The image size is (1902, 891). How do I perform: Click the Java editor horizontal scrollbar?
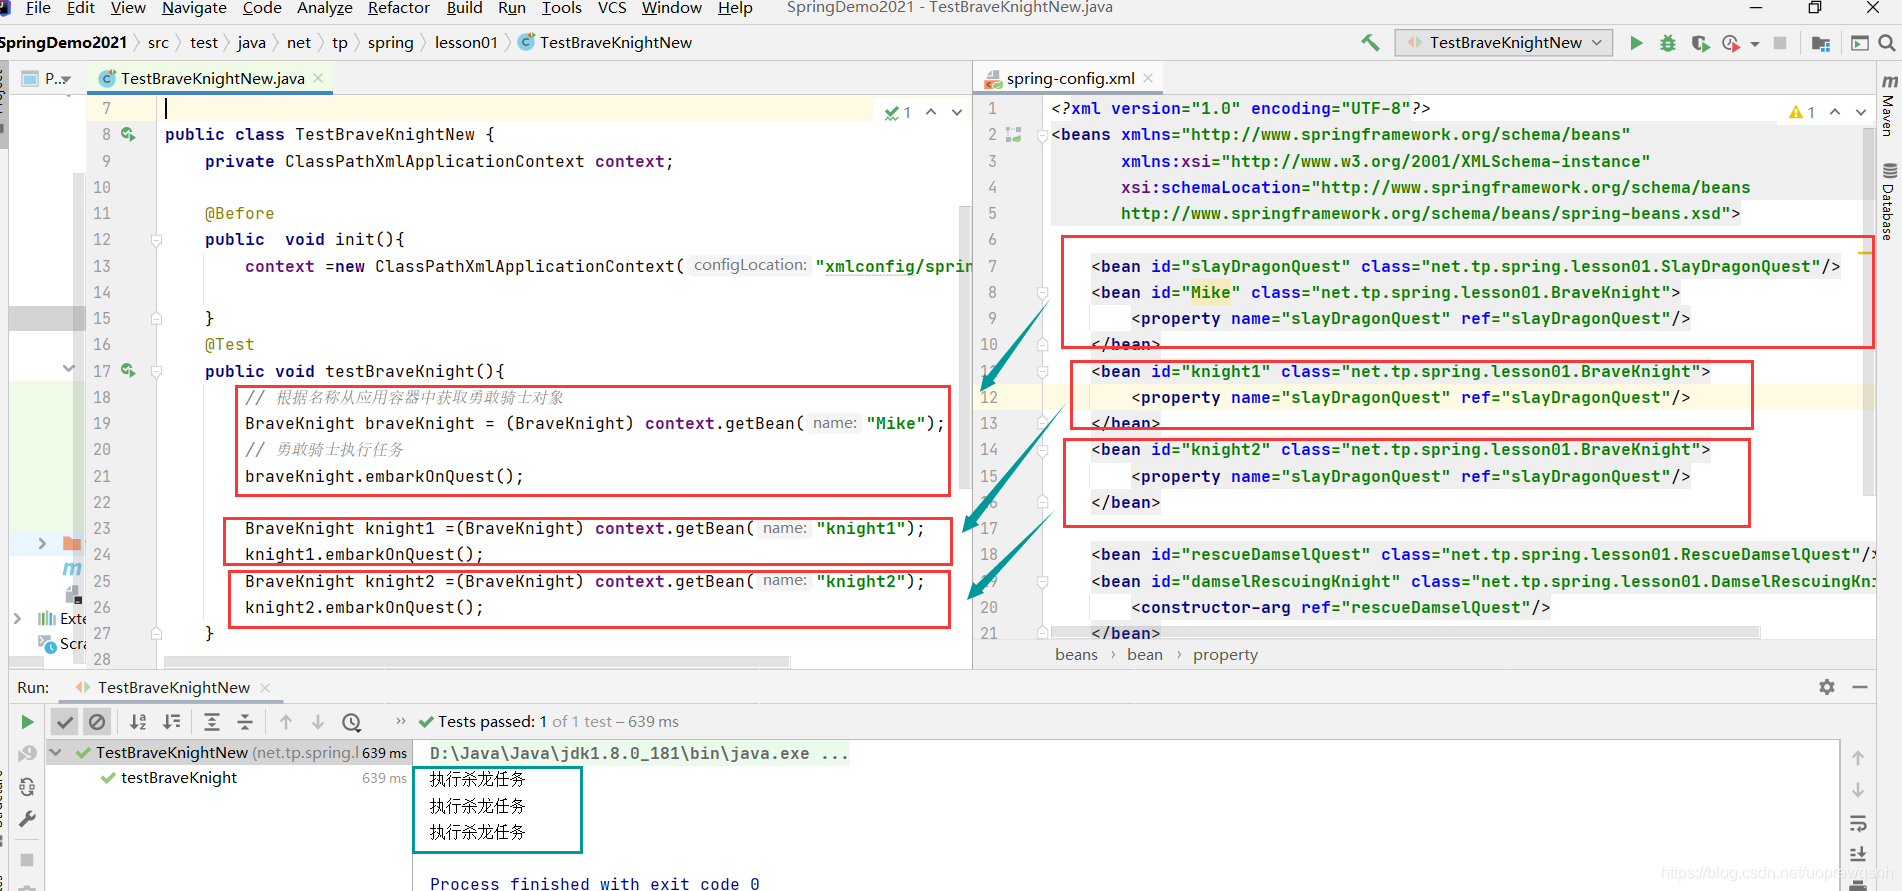tap(477, 661)
